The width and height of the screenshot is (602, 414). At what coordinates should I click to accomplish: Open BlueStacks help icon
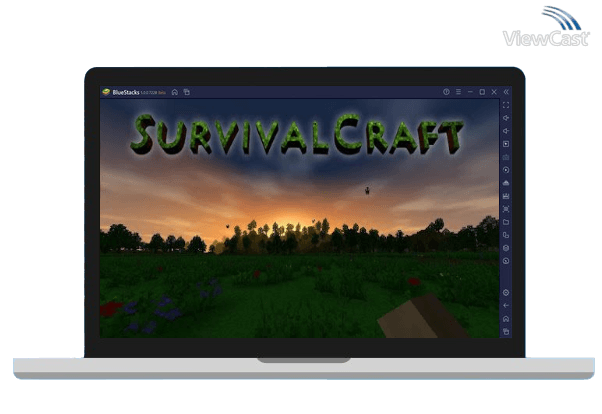tap(446, 92)
